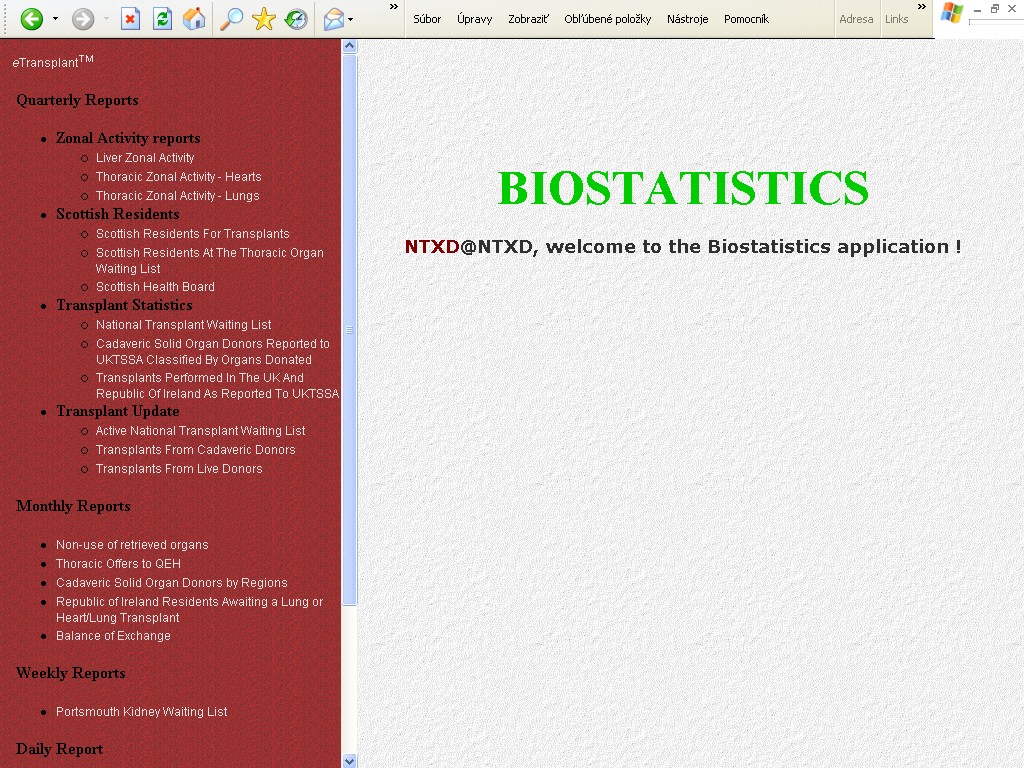Open the Obľúbené položky menu
The height and width of the screenshot is (768, 1024).
point(607,19)
